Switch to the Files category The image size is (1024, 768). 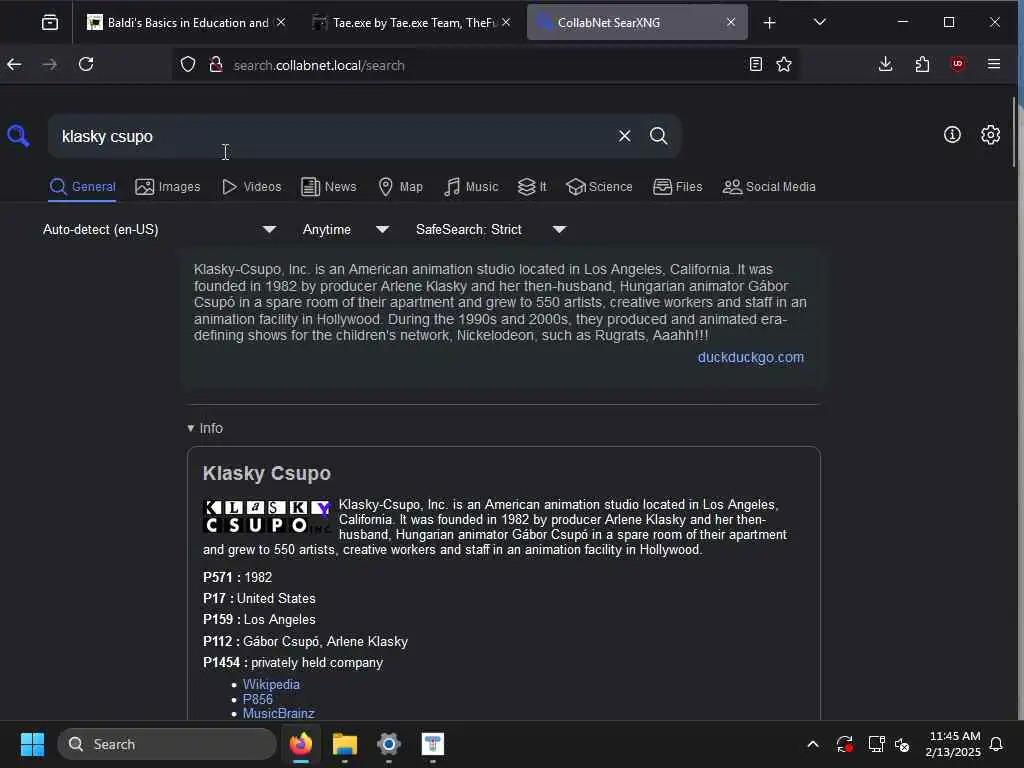678,187
